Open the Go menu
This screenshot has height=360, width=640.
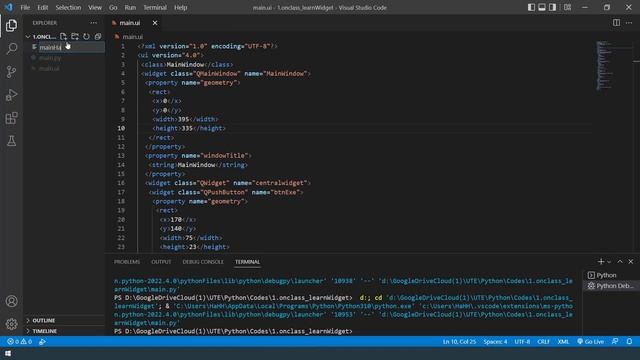pyautogui.click(x=113, y=7)
